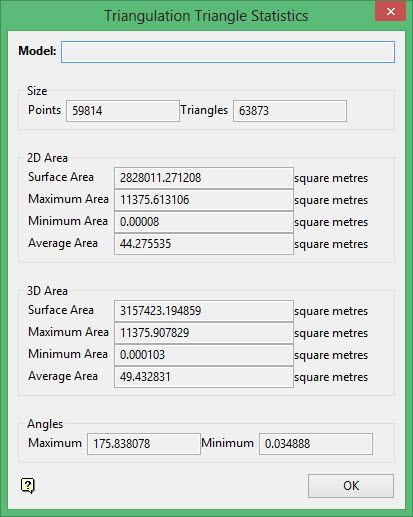This screenshot has width=413, height=517.
Task: Click the 3D Maximum Area value field
Action: click(204, 333)
